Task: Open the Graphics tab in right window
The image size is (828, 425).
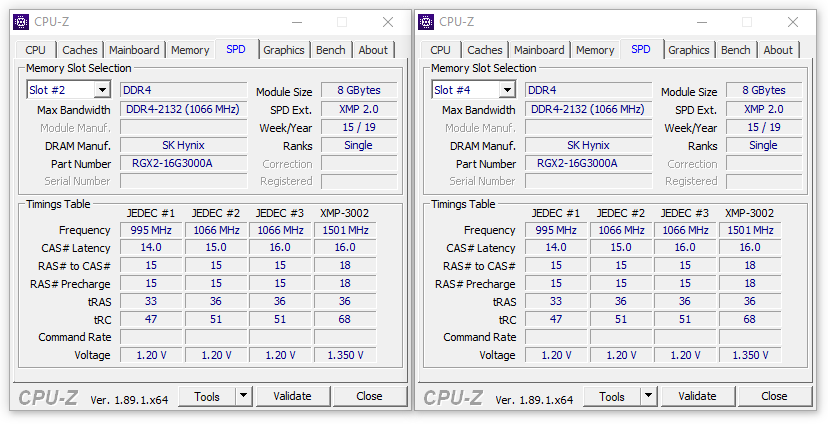Action: pos(689,50)
